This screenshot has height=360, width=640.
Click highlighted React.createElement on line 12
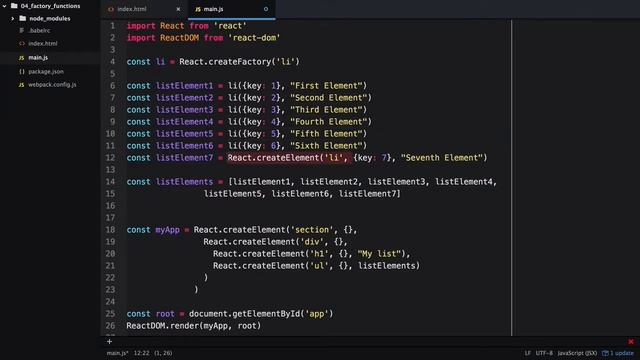point(273,158)
